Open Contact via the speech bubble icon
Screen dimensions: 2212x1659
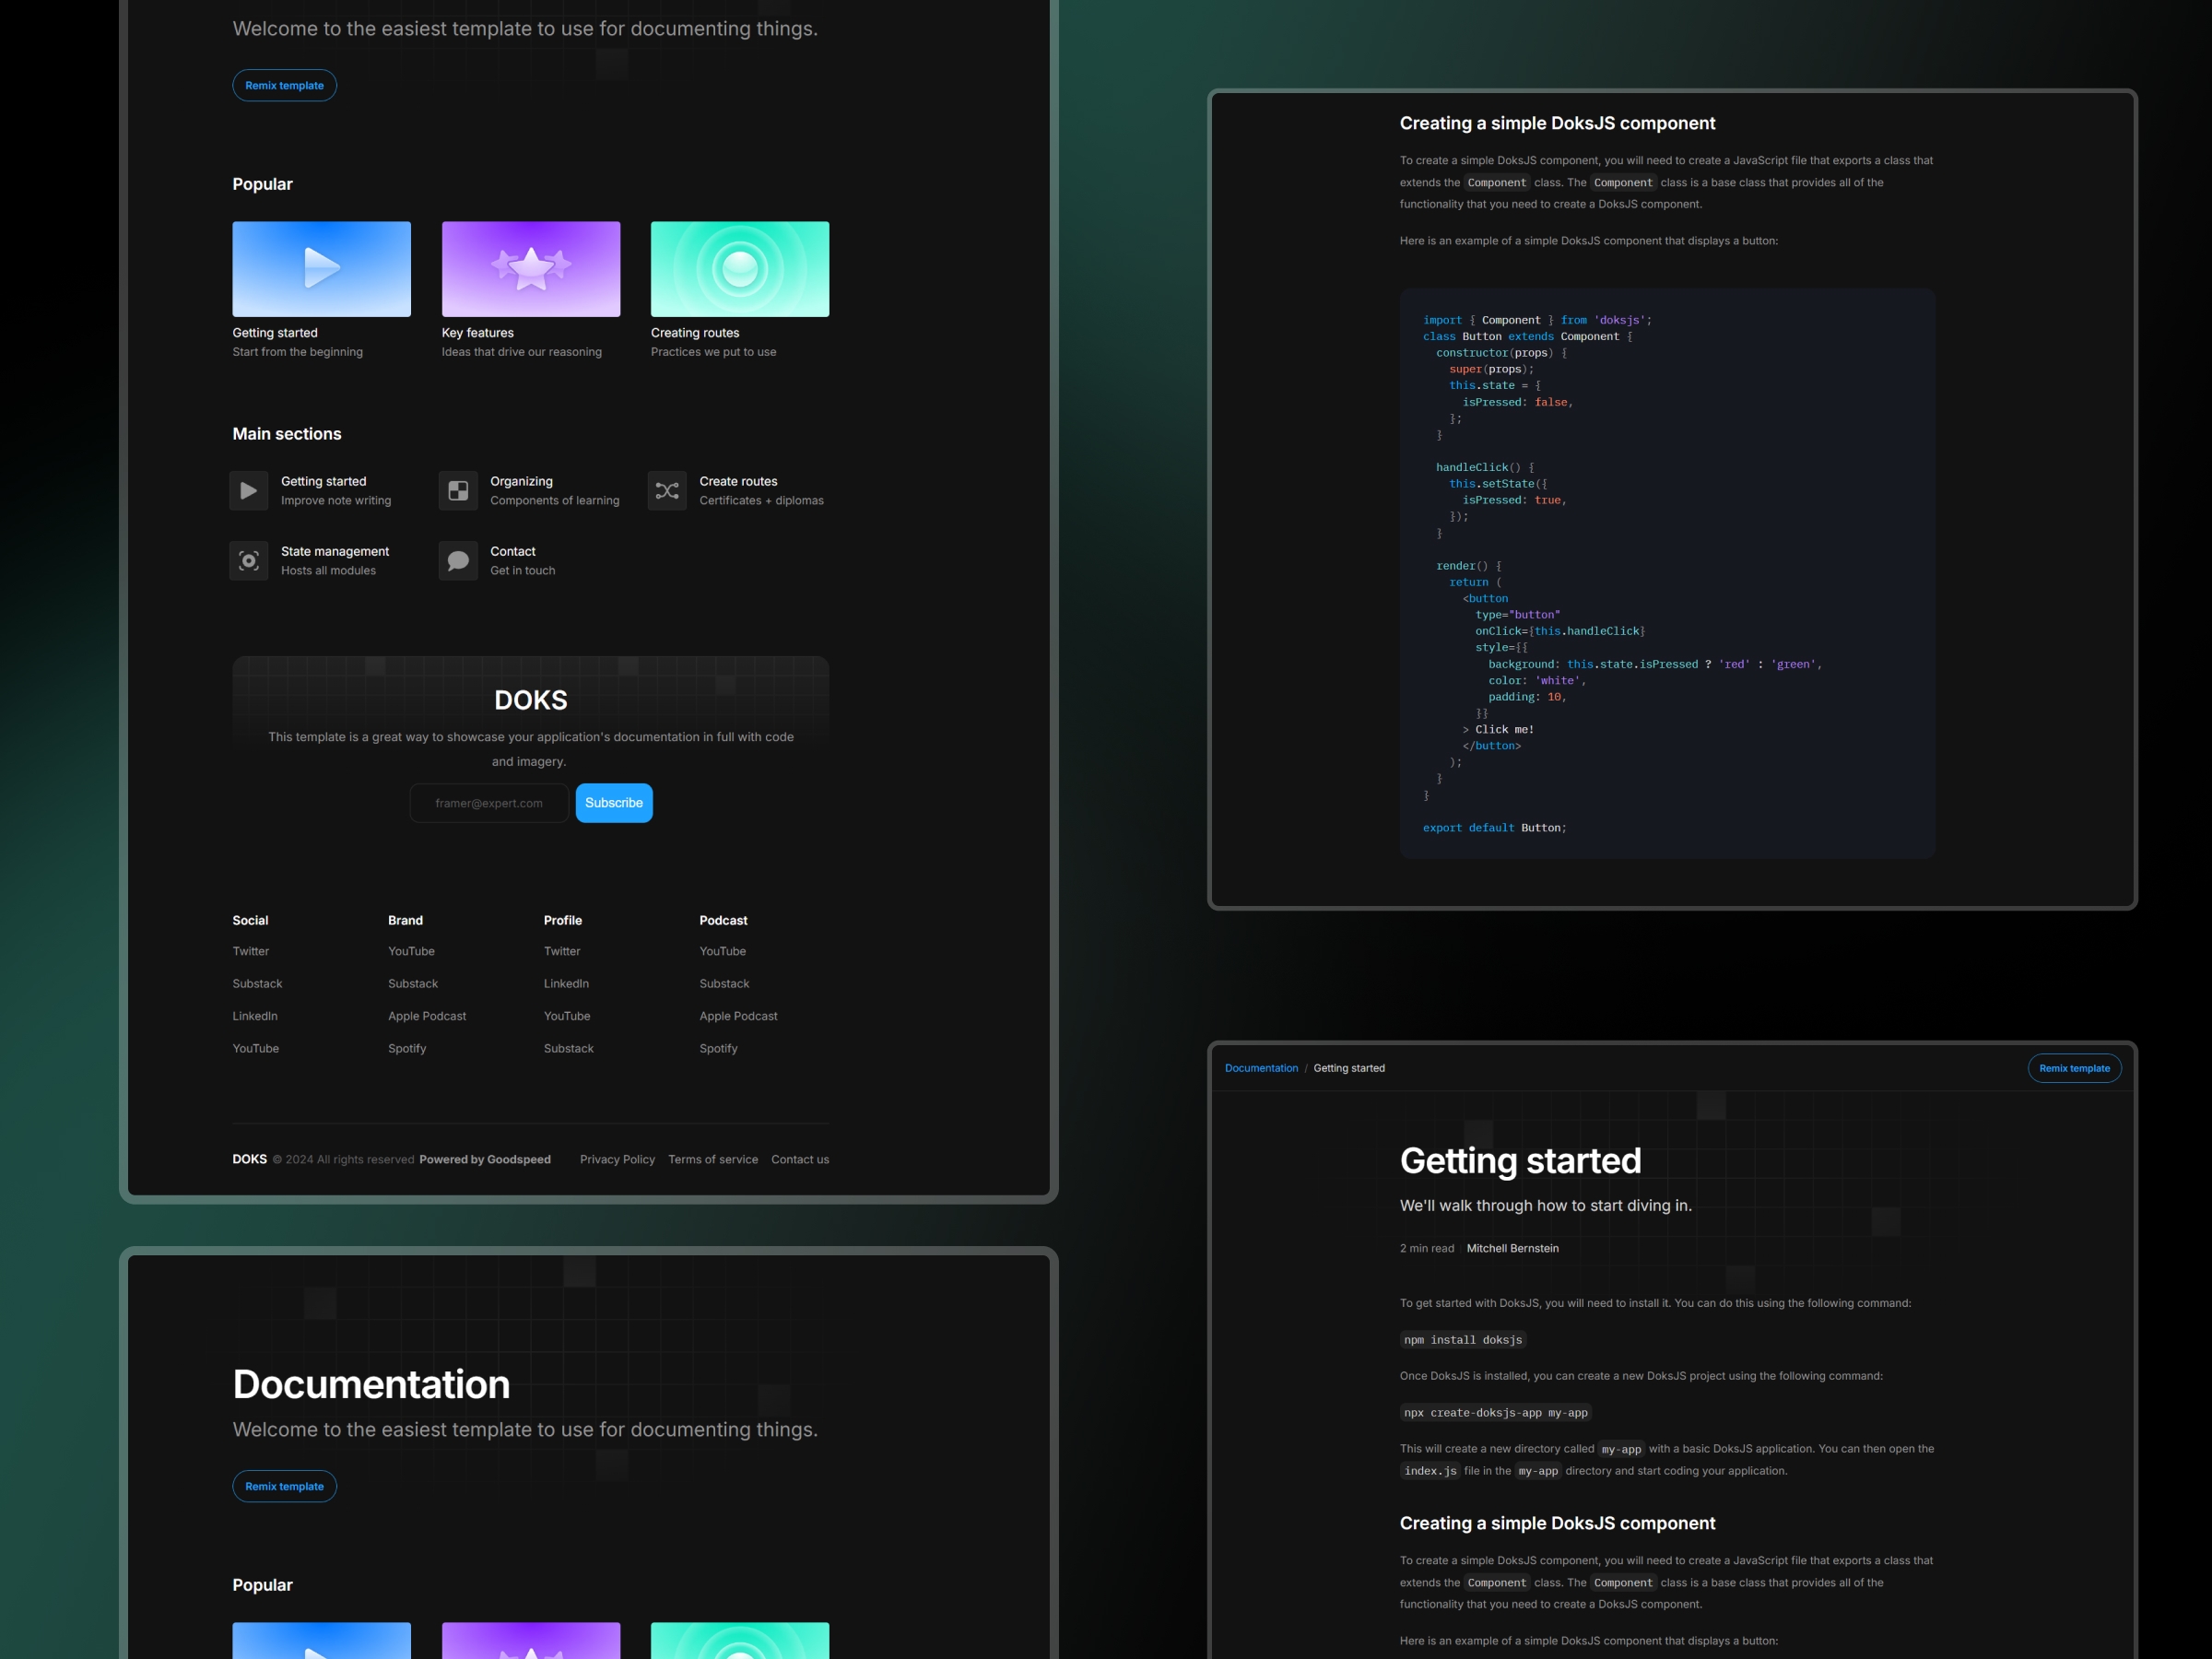[x=457, y=560]
